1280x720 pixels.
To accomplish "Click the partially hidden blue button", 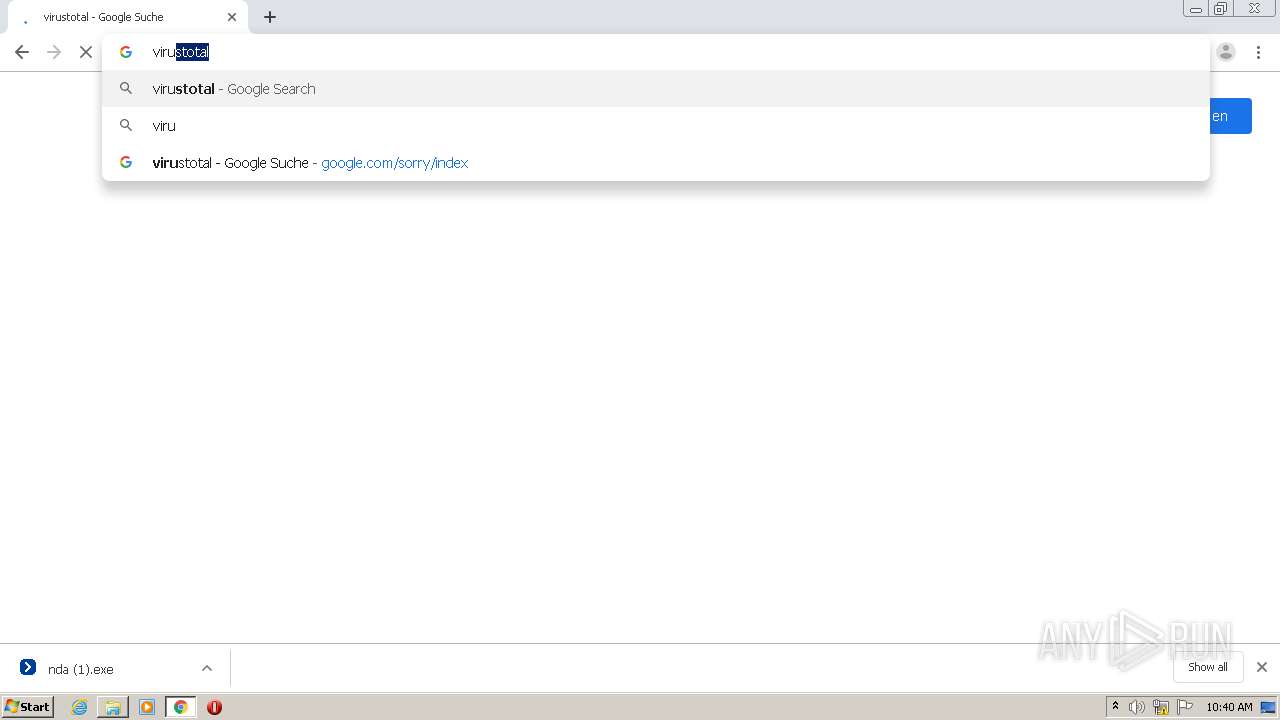I will pos(1231,116).
